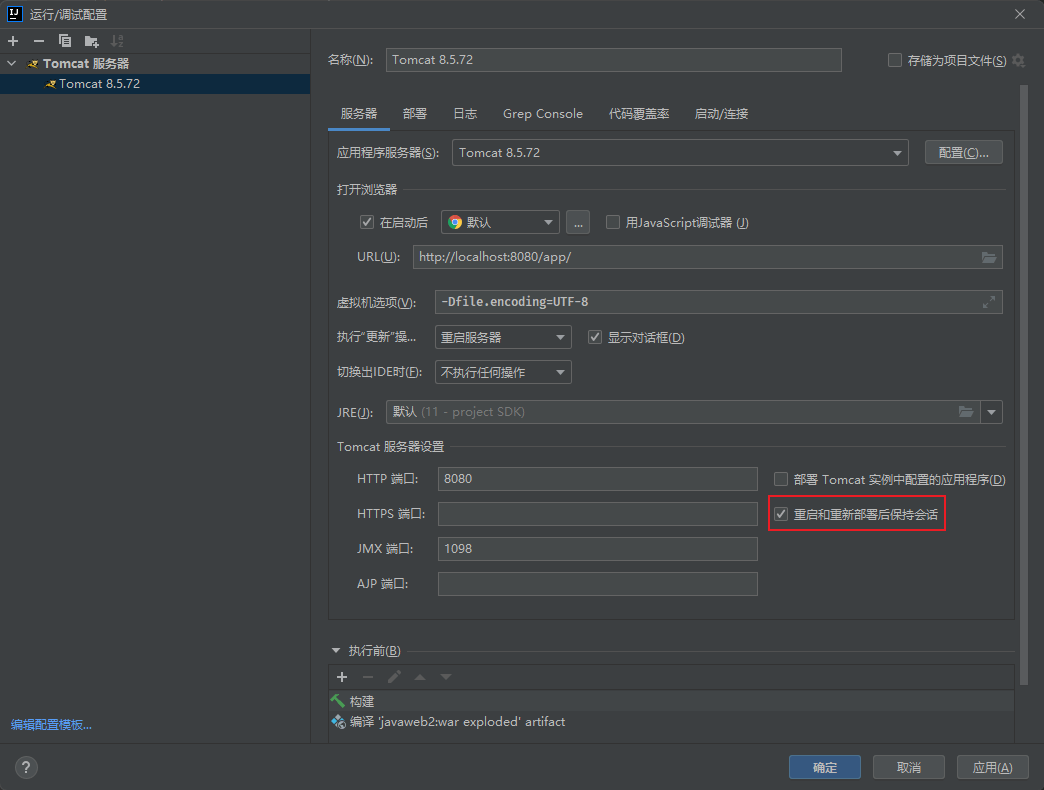Remove selected configuration with minus icon
1044x790 pixels.
click(39, 41)
